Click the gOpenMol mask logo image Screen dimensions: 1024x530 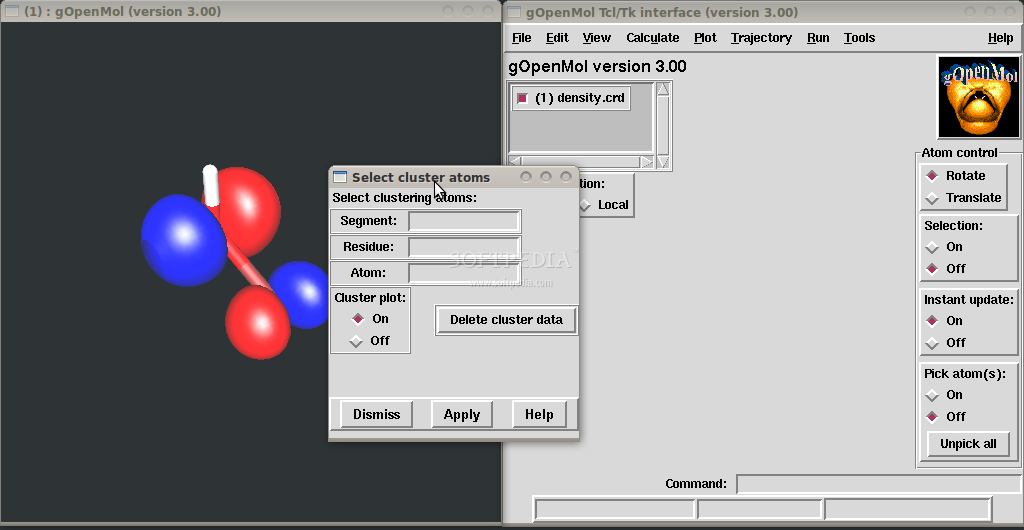pos(978,97)
